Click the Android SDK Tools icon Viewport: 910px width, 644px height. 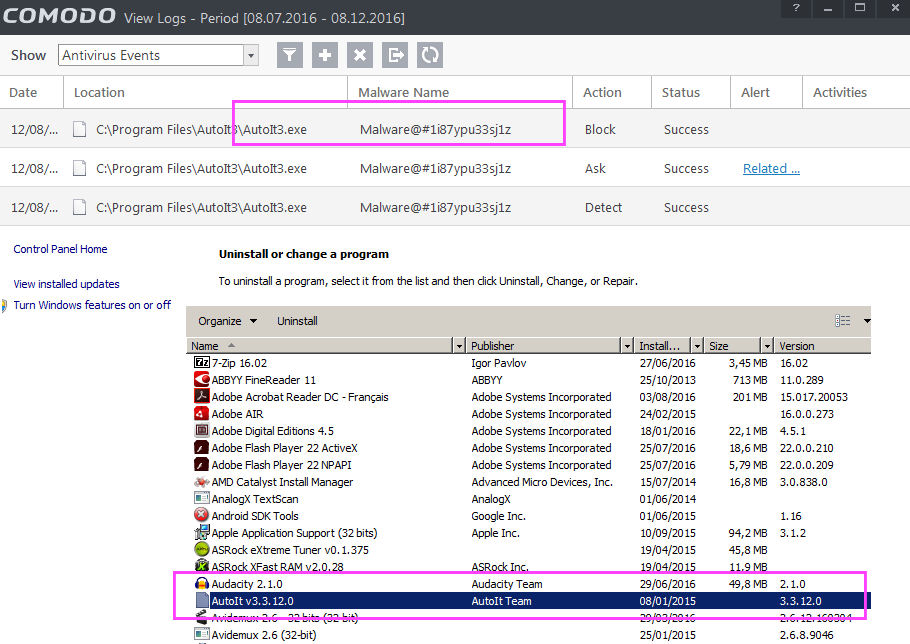click(201, 515)
